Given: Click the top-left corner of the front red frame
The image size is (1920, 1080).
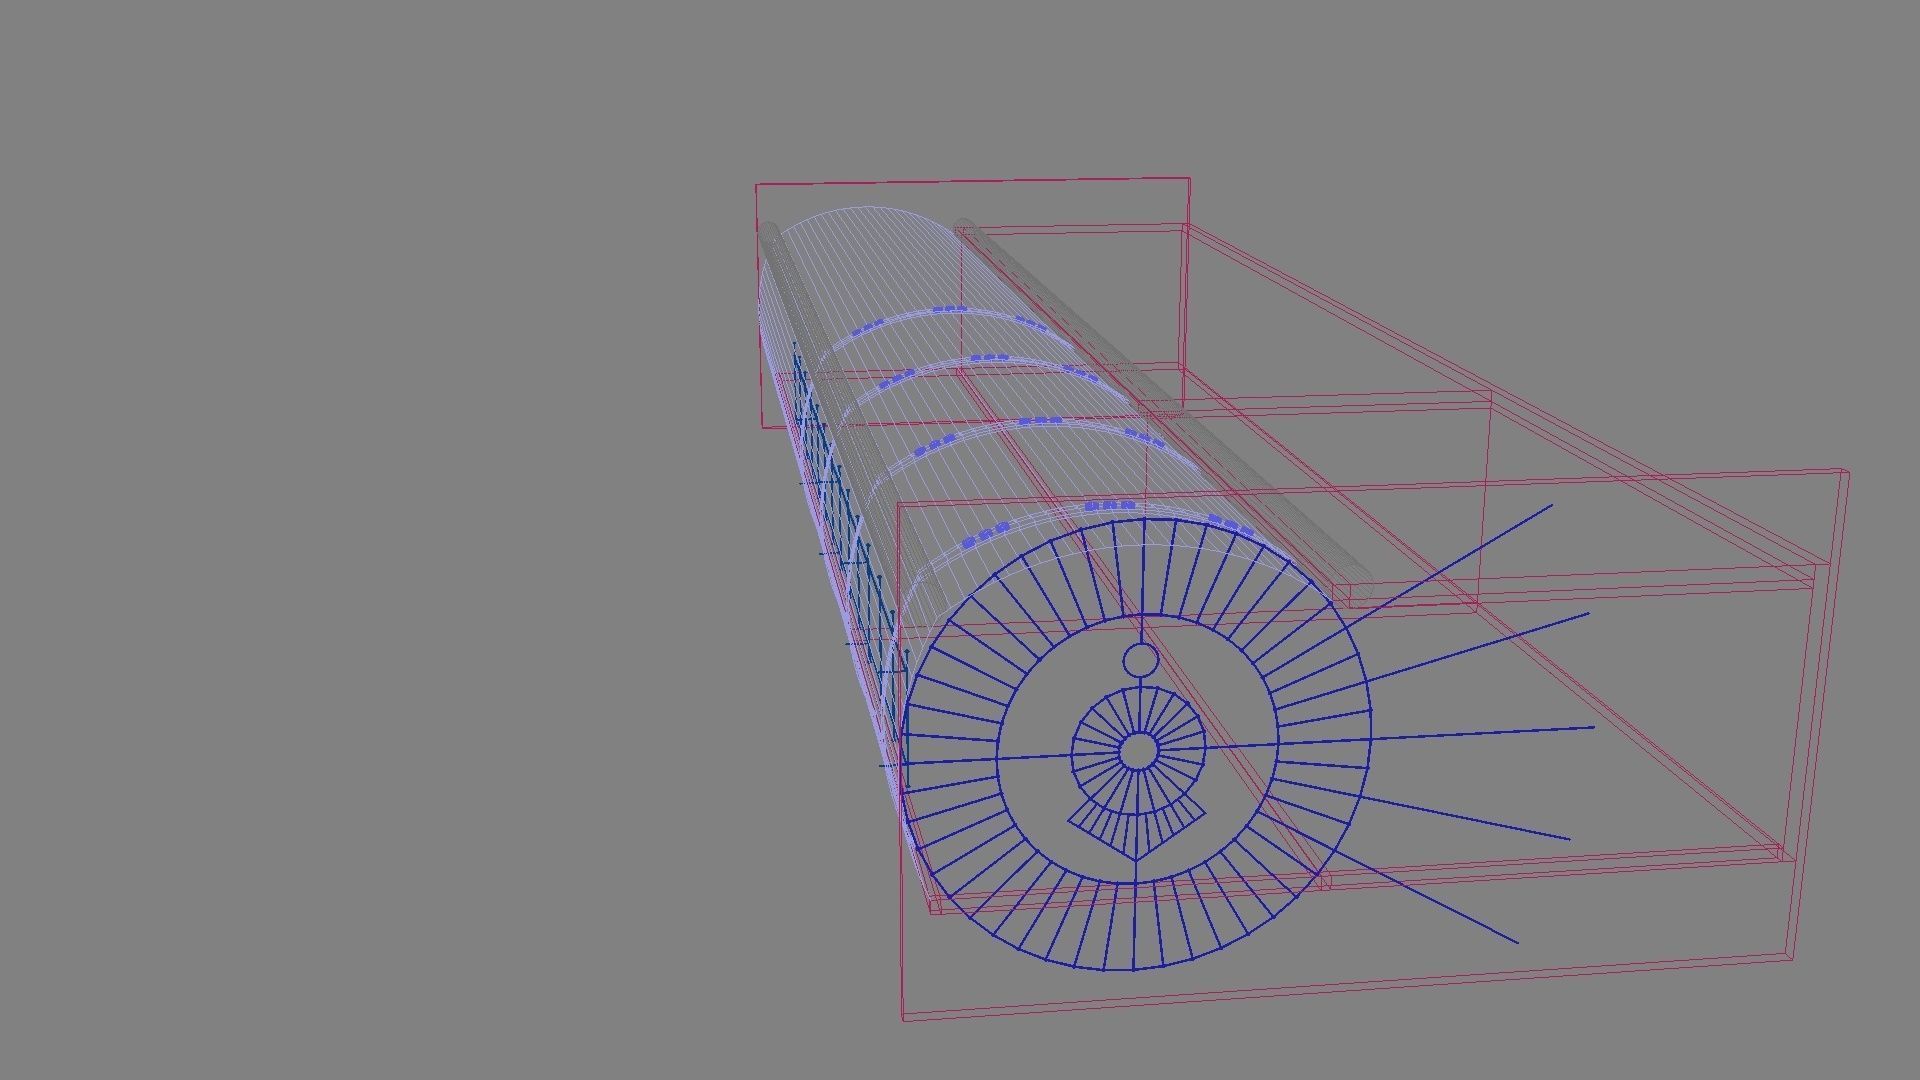Looking at the screenshot, I should [x=898, y=503].
